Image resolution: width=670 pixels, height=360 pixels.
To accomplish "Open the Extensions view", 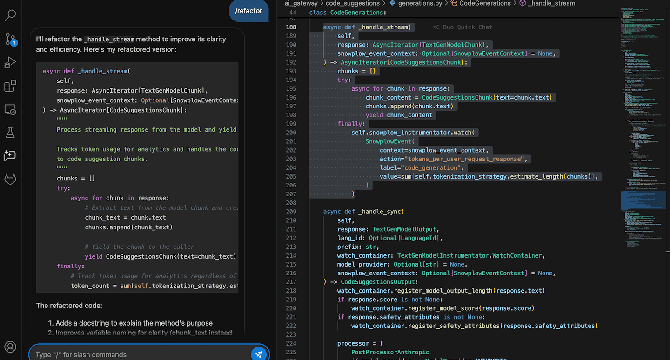I will [x=10, y=86].
